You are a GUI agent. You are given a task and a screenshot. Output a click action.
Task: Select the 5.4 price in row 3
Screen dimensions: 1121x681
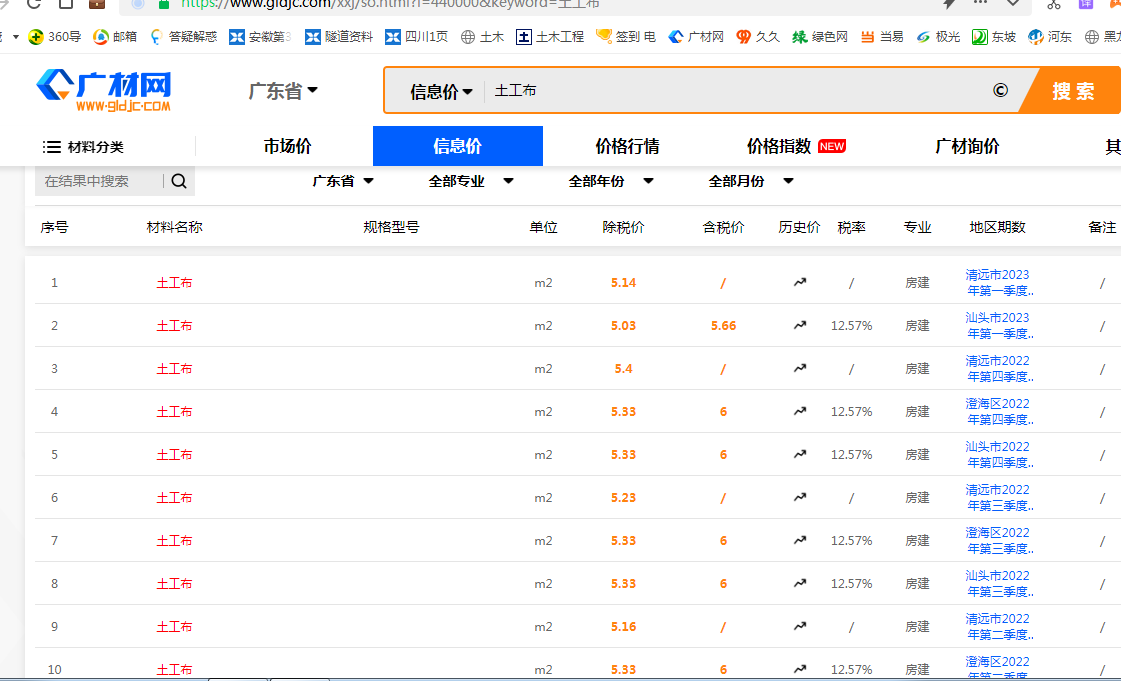coord(623,369)
